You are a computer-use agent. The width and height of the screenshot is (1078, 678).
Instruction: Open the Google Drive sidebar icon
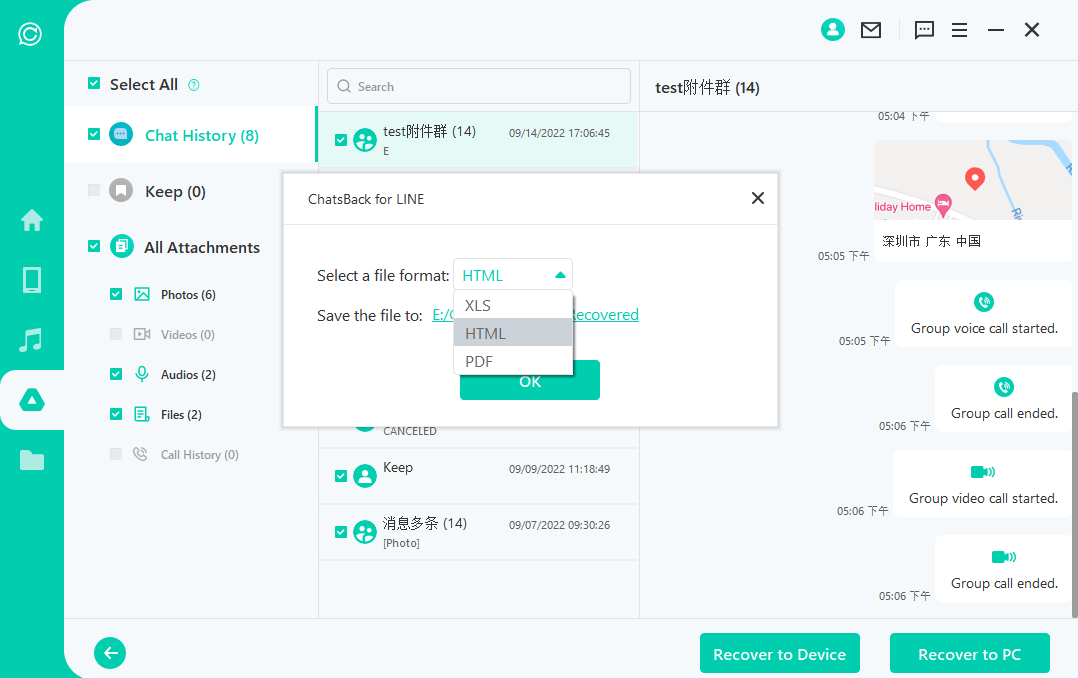32,400
